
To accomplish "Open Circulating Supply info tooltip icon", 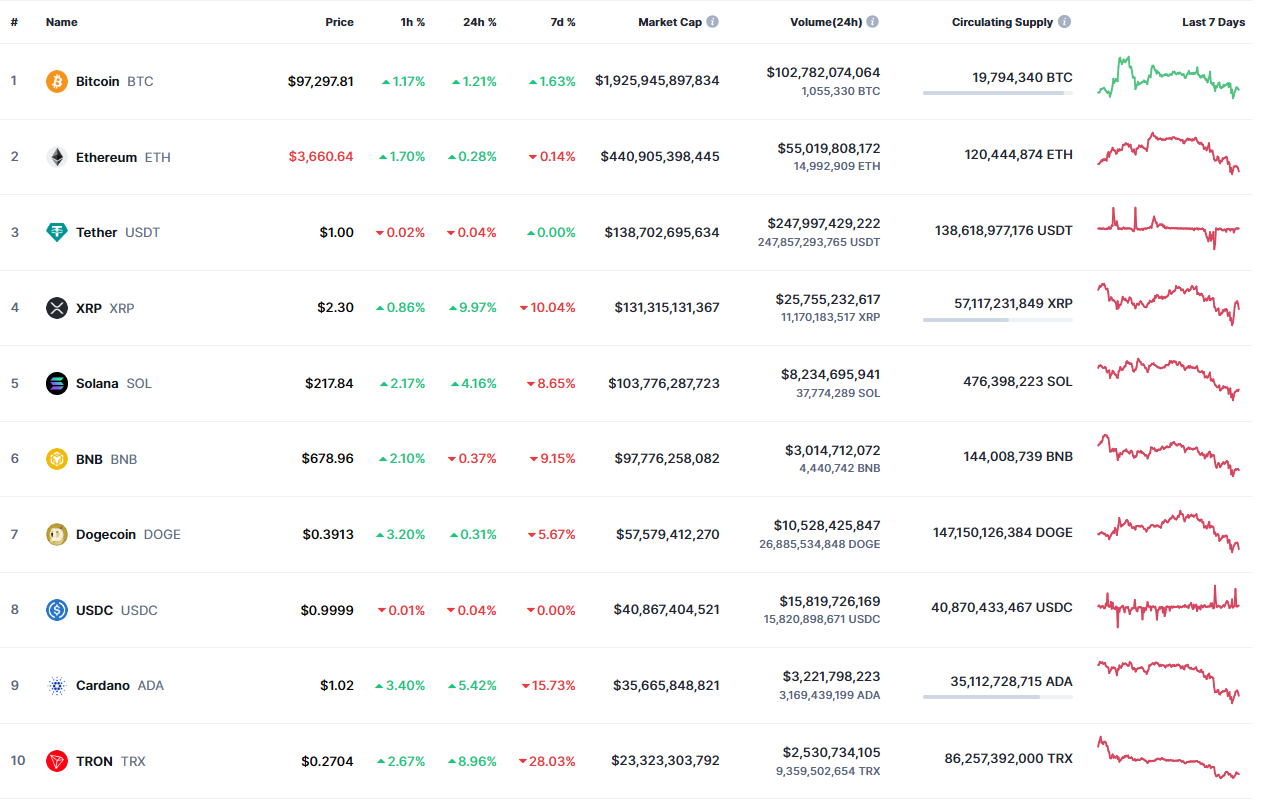I will (1064, 21).
